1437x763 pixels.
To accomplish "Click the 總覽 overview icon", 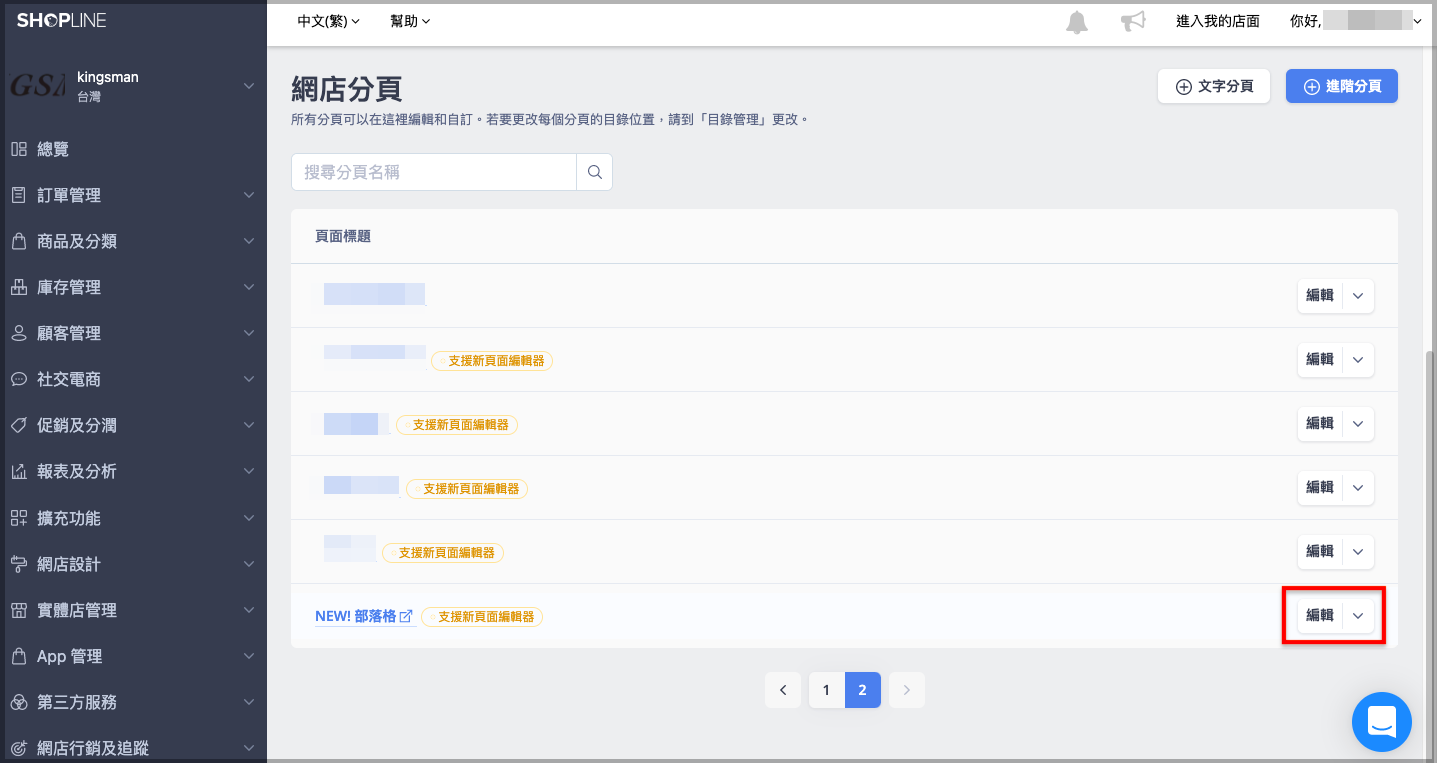I will [x=19, y=149].
